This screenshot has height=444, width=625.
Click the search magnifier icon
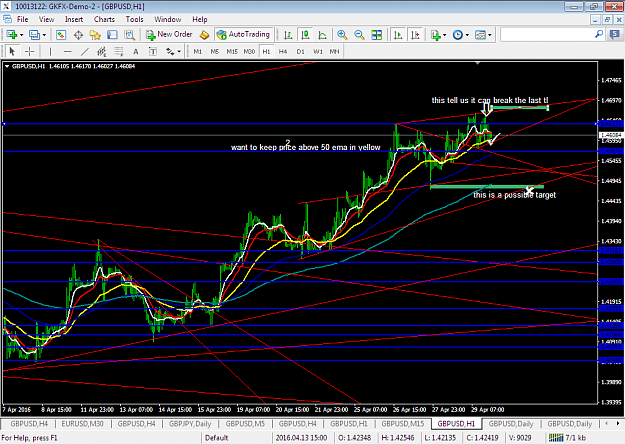pyautogui.click(x=599, y=35)
